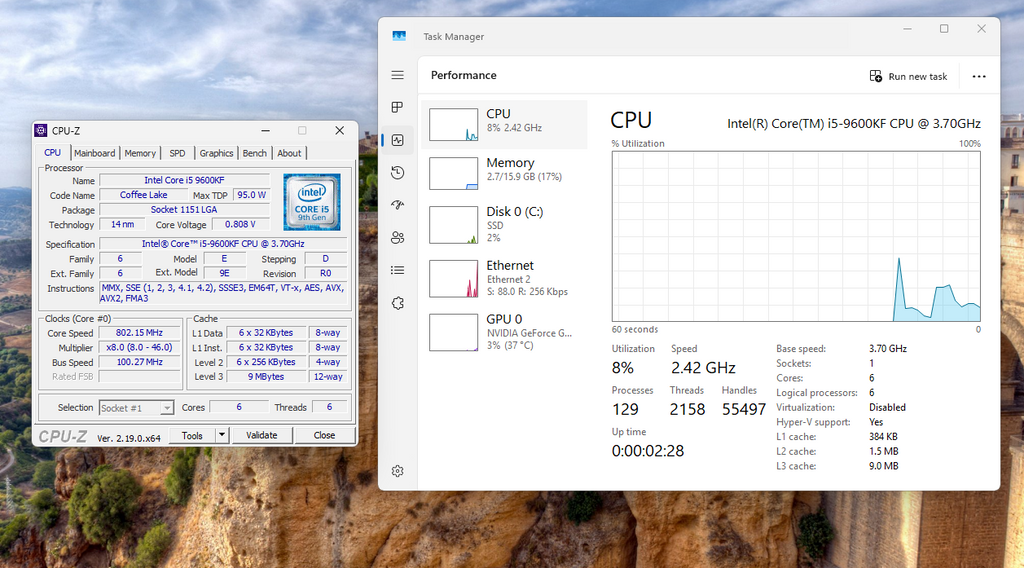Click Core Speed value 802.15 MHz
The image size is (1024, 568).
point(139,333)
